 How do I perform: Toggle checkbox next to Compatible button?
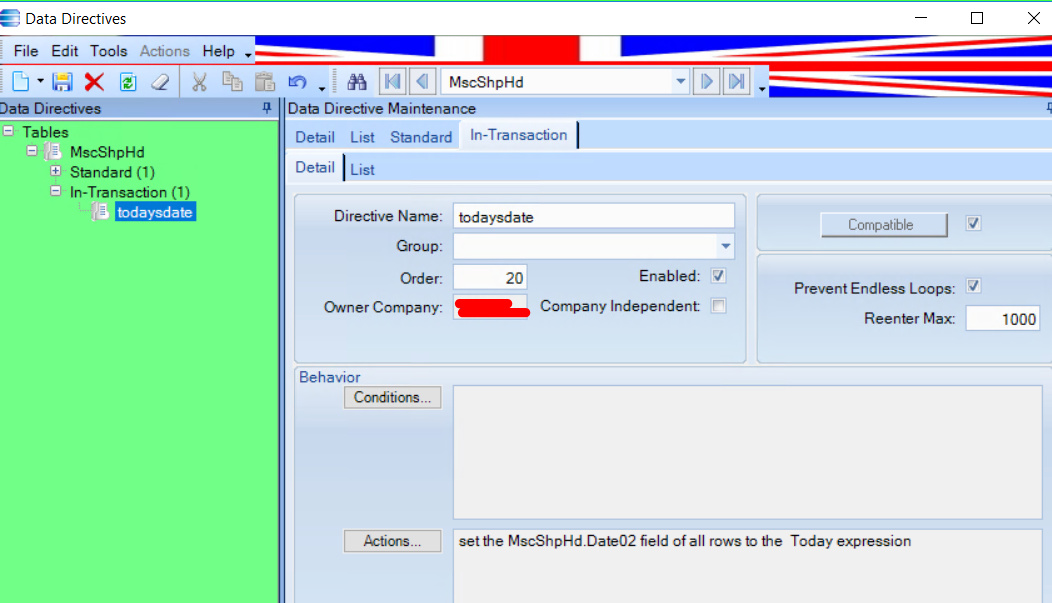[x=973, y=223]
